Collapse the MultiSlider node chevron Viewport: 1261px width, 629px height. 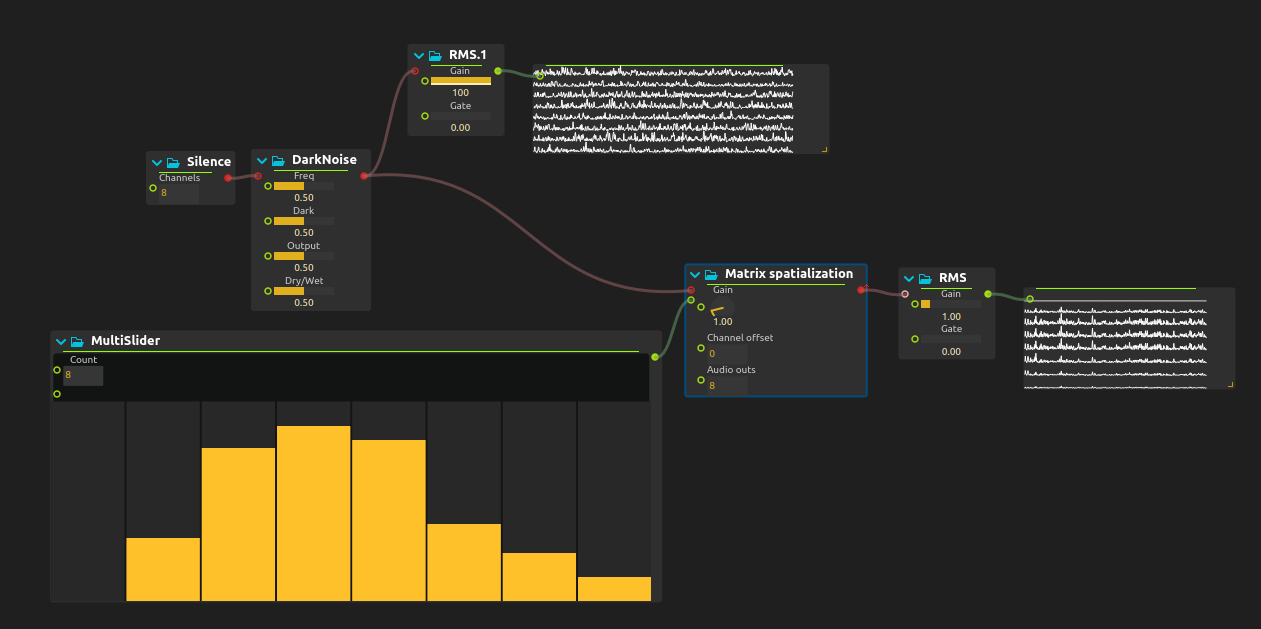(61, 341)
